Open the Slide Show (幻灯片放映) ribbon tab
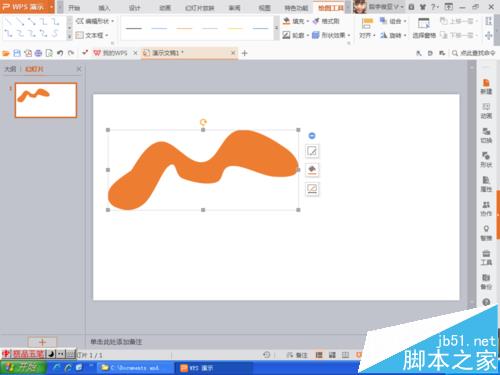Screen dimensions: 500x375 199,8
